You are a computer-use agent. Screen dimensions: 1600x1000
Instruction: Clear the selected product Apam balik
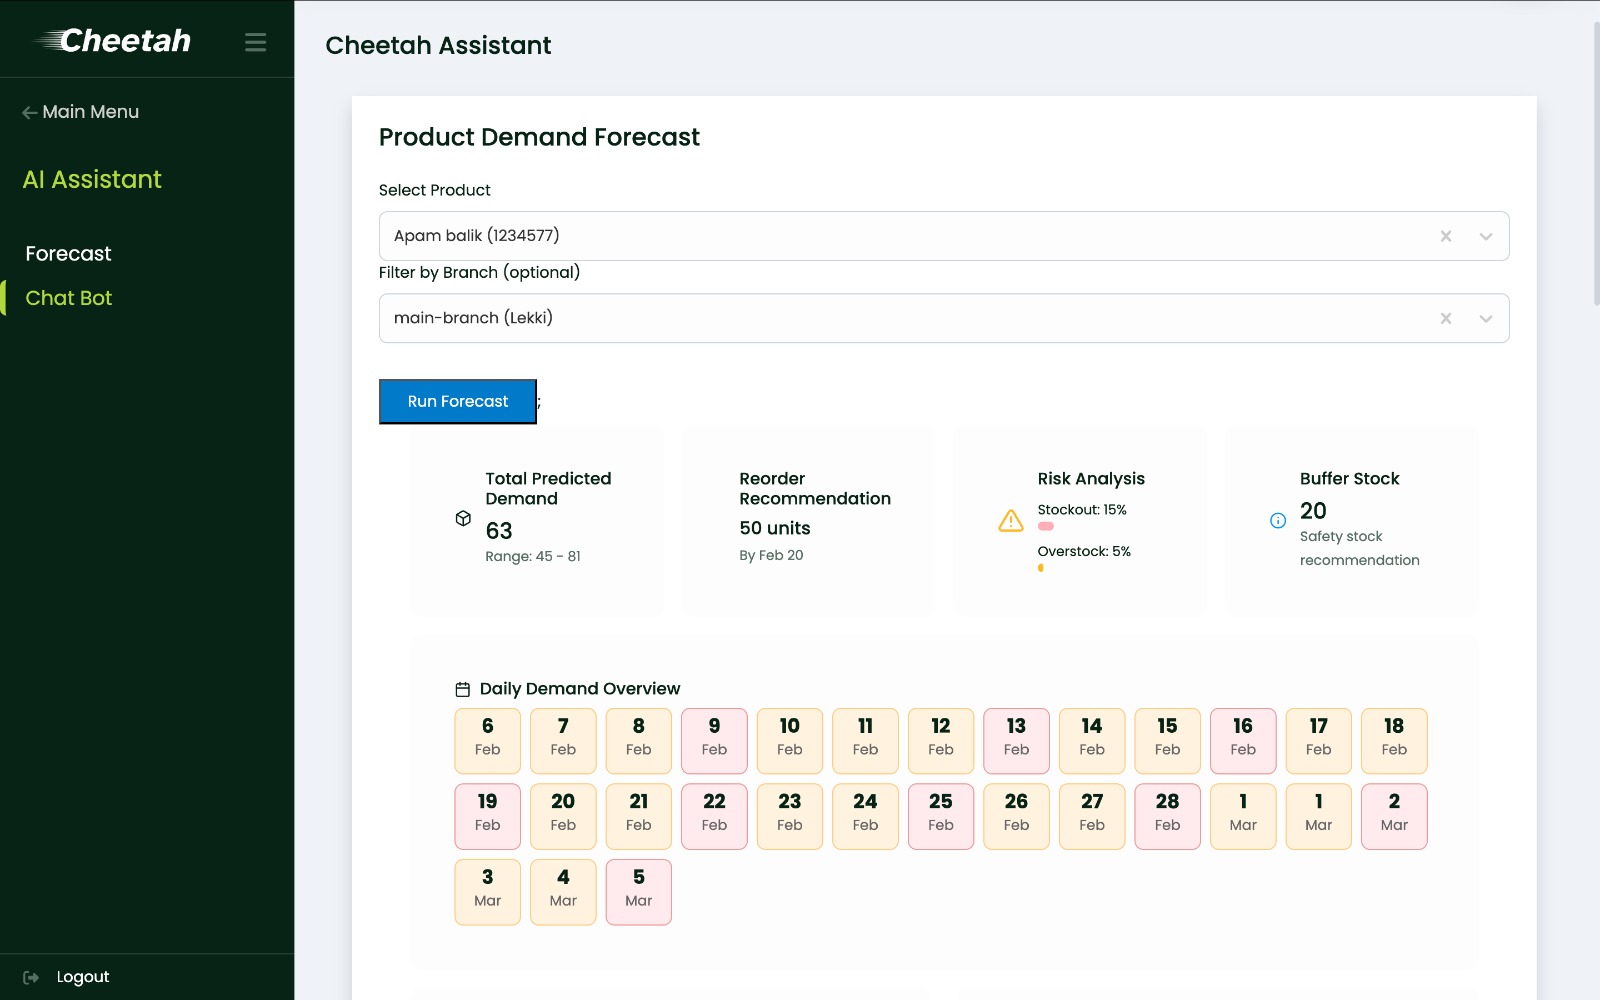(x=1445, y=236)
